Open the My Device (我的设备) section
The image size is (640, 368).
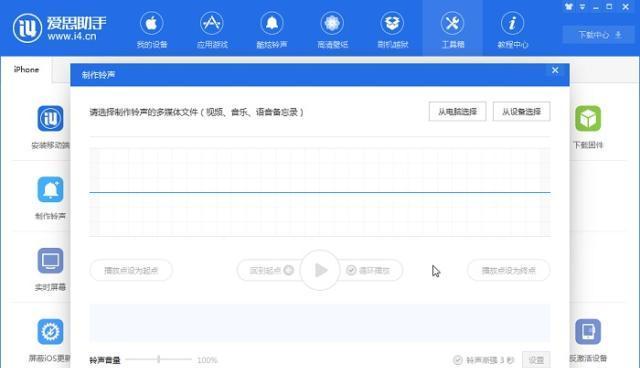tap(151, 30)
